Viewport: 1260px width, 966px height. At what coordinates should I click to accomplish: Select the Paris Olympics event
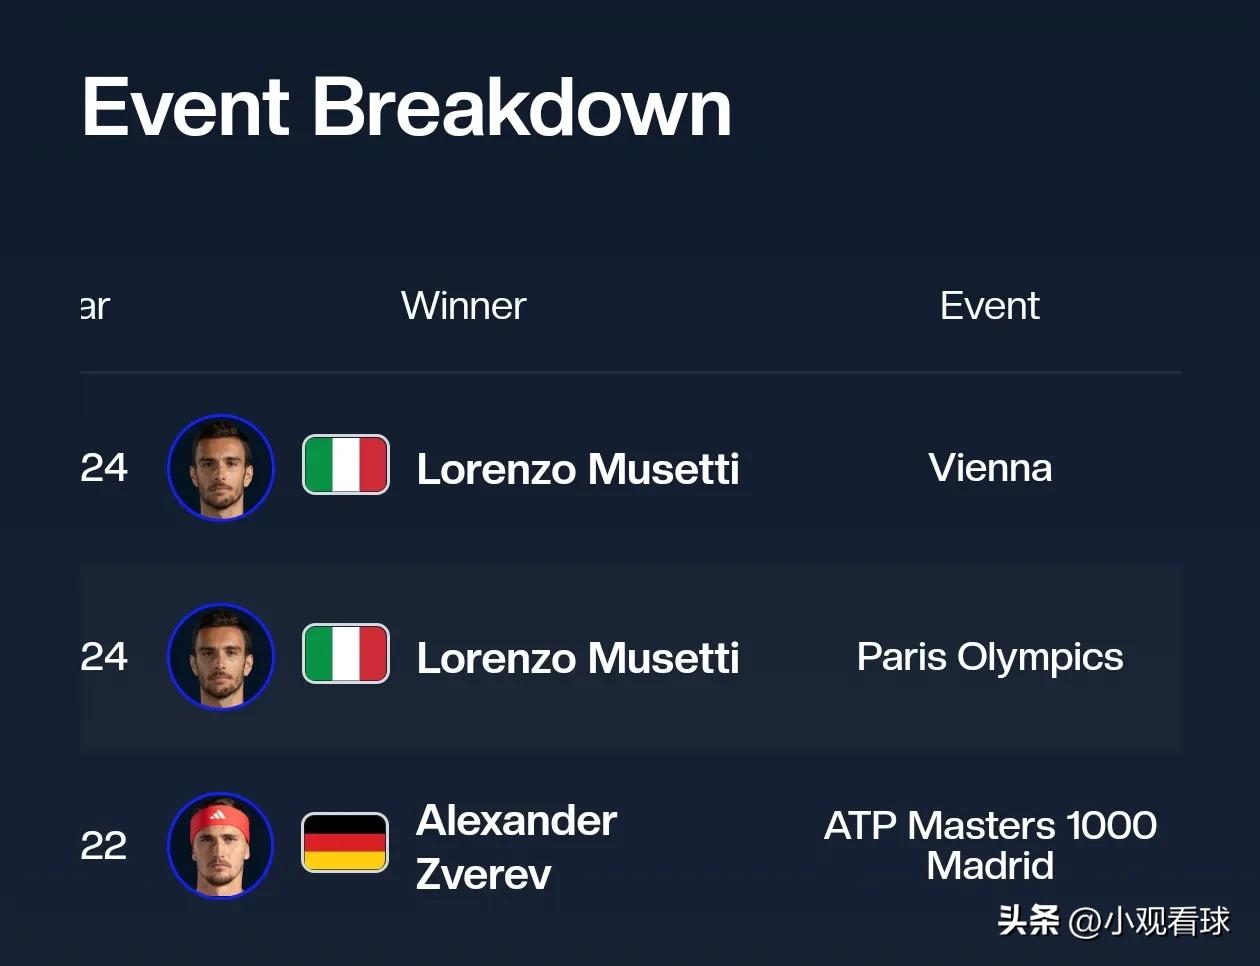tap(990, 657)
